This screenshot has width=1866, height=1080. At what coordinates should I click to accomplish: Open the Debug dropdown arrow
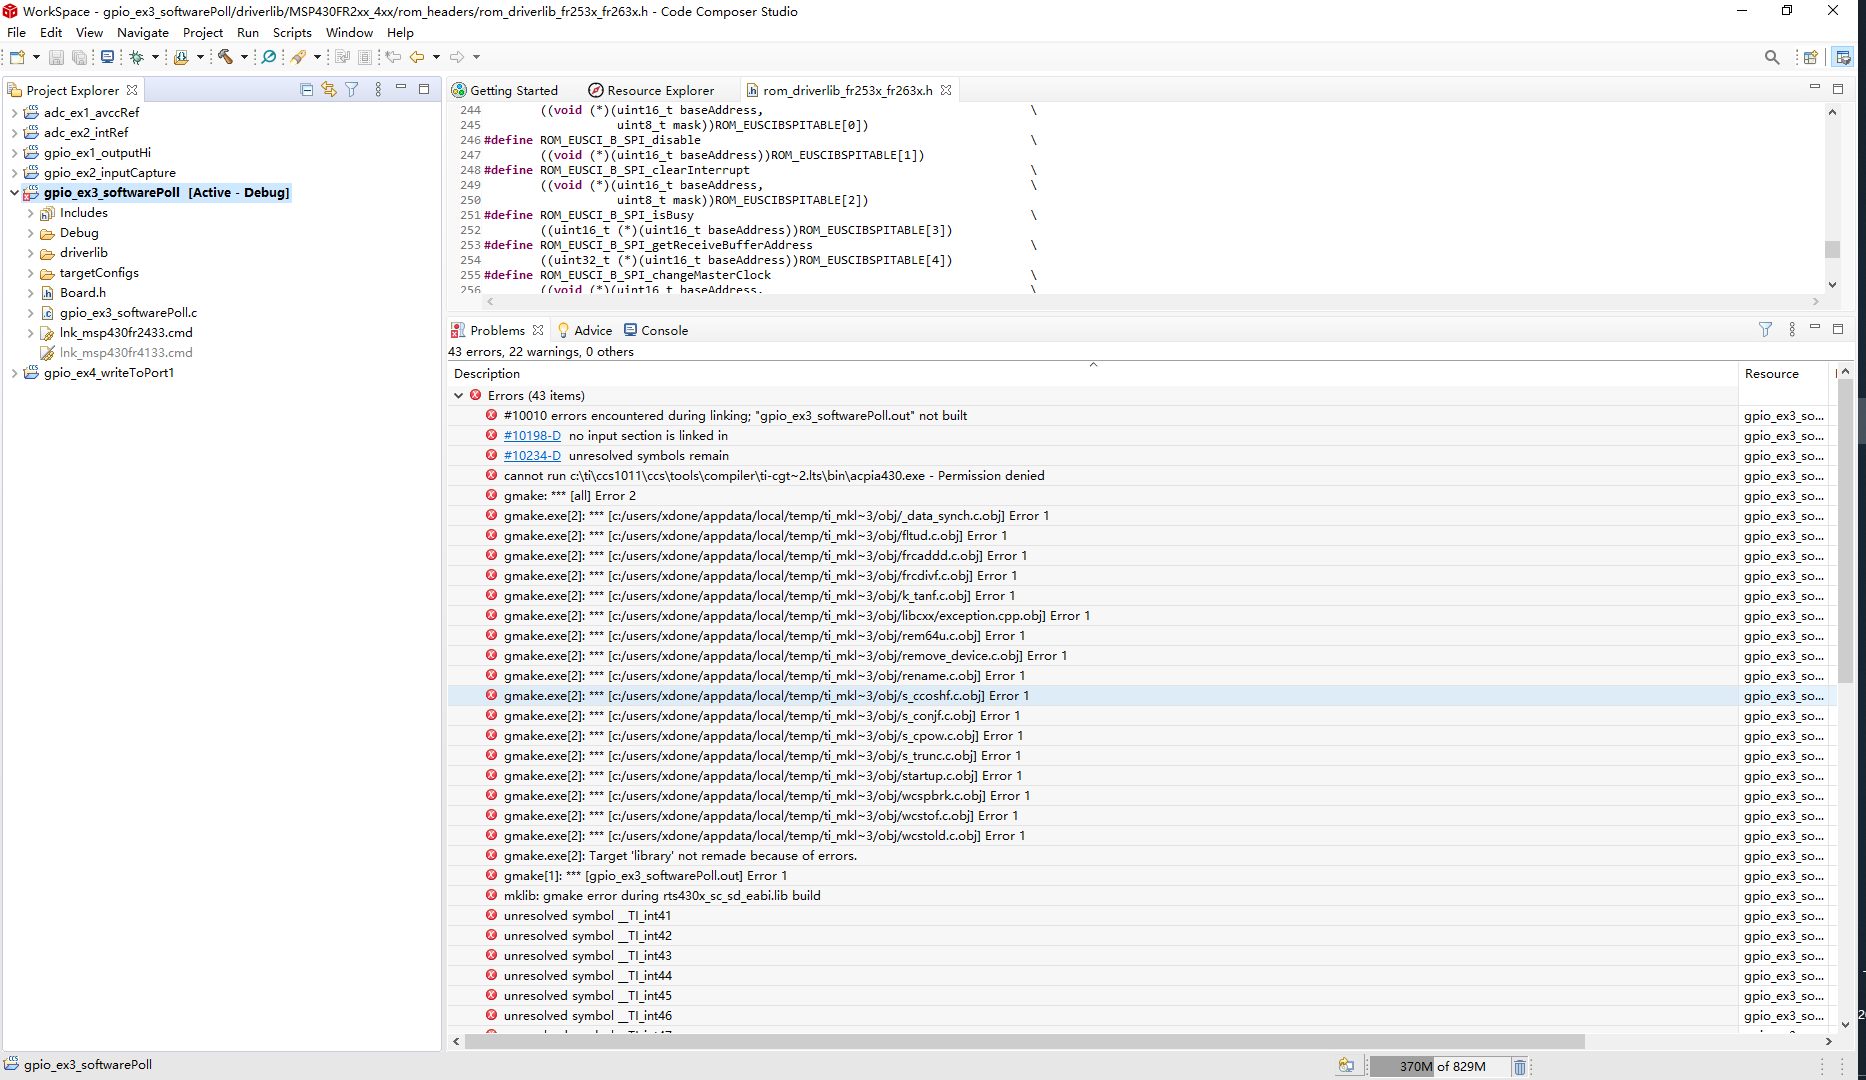(155, 57)
